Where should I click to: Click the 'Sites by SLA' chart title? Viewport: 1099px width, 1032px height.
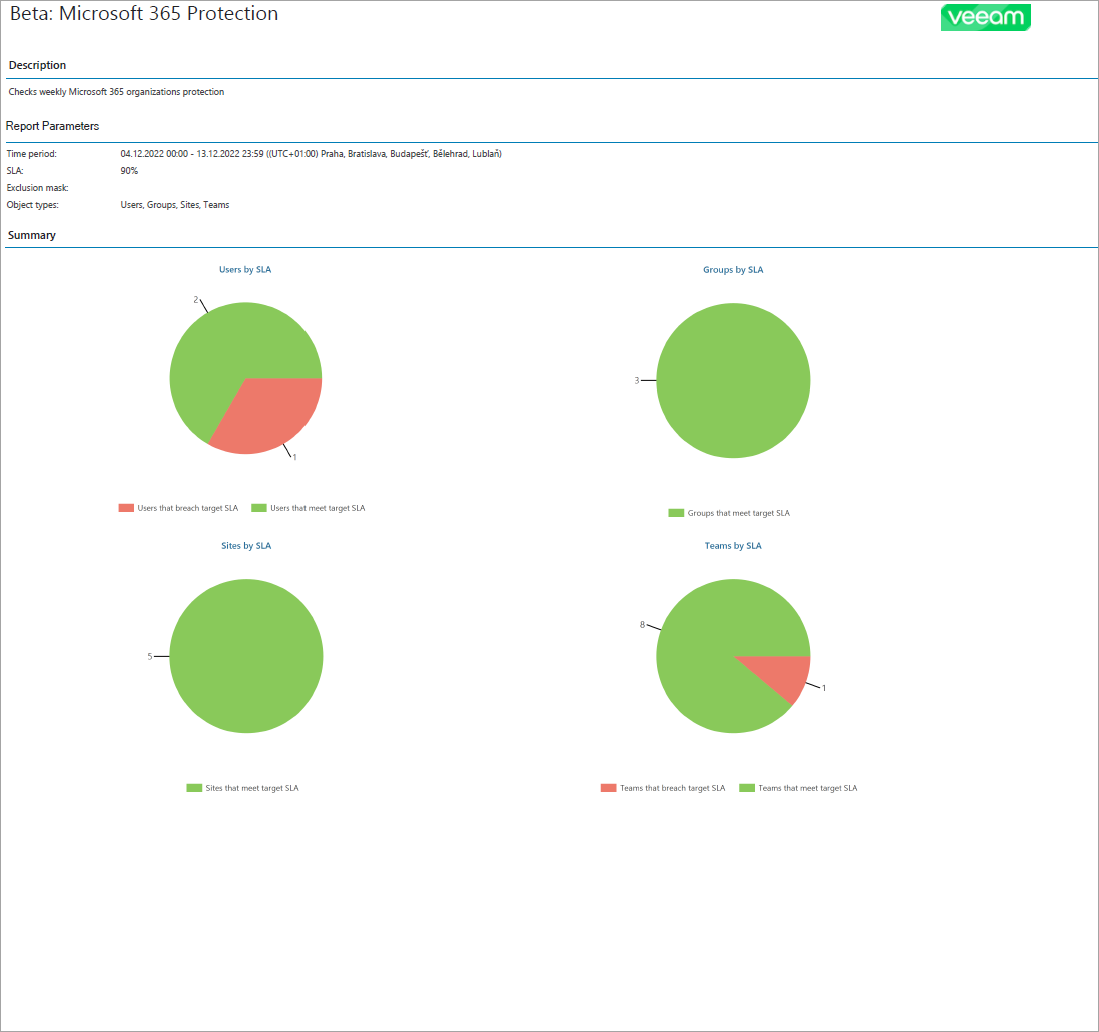(x=246, y=545)
